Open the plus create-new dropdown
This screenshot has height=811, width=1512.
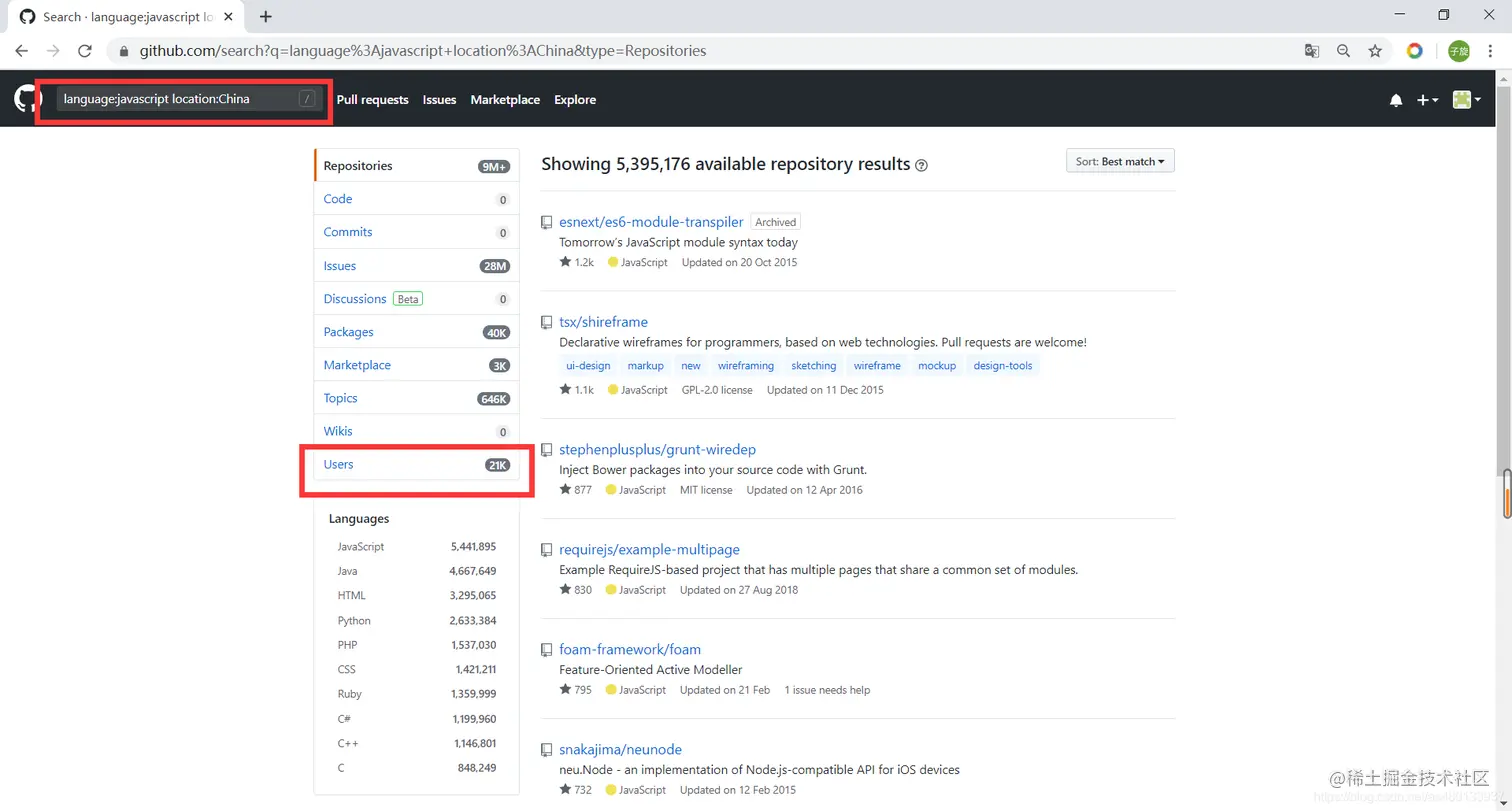click(x=1427, y=100)
